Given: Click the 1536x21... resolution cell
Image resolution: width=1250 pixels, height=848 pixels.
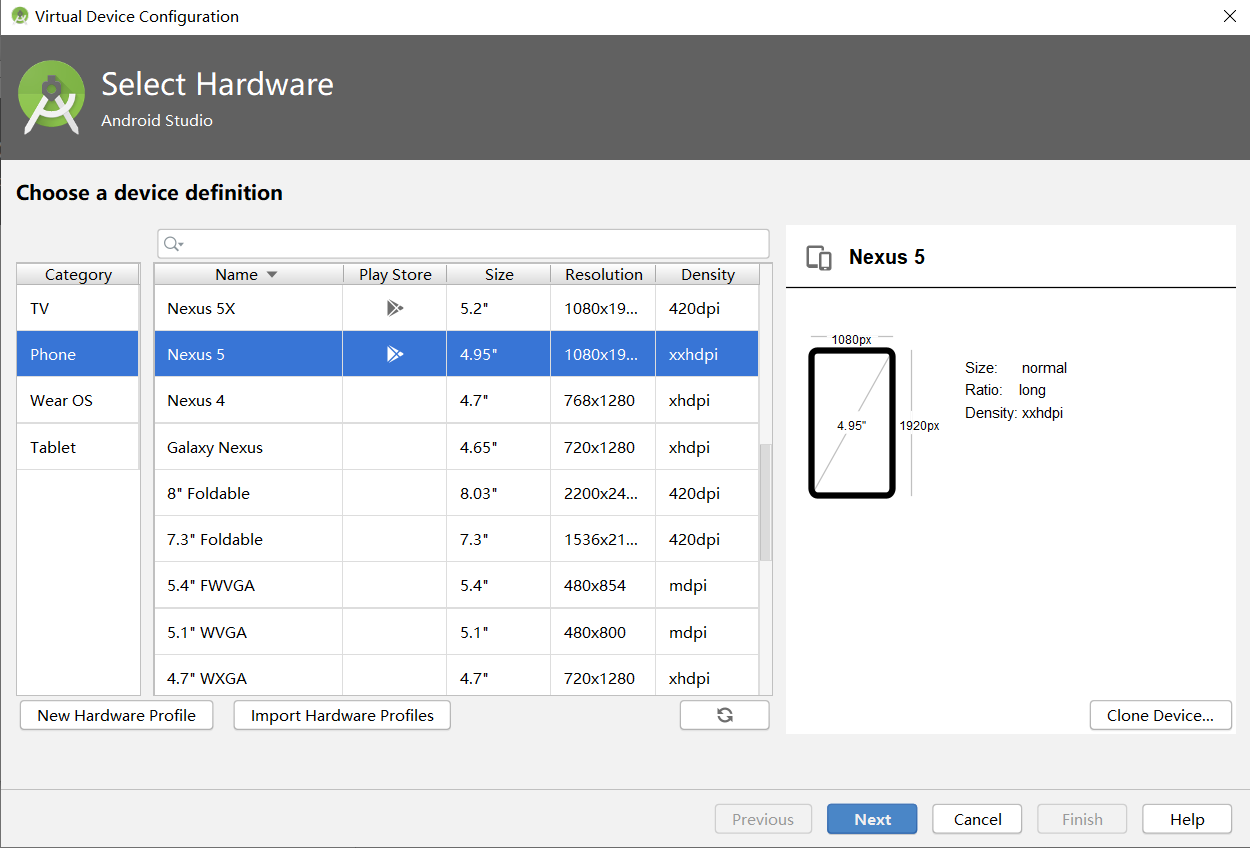Looking at the screenshot, I should click(x=603, y=539).
